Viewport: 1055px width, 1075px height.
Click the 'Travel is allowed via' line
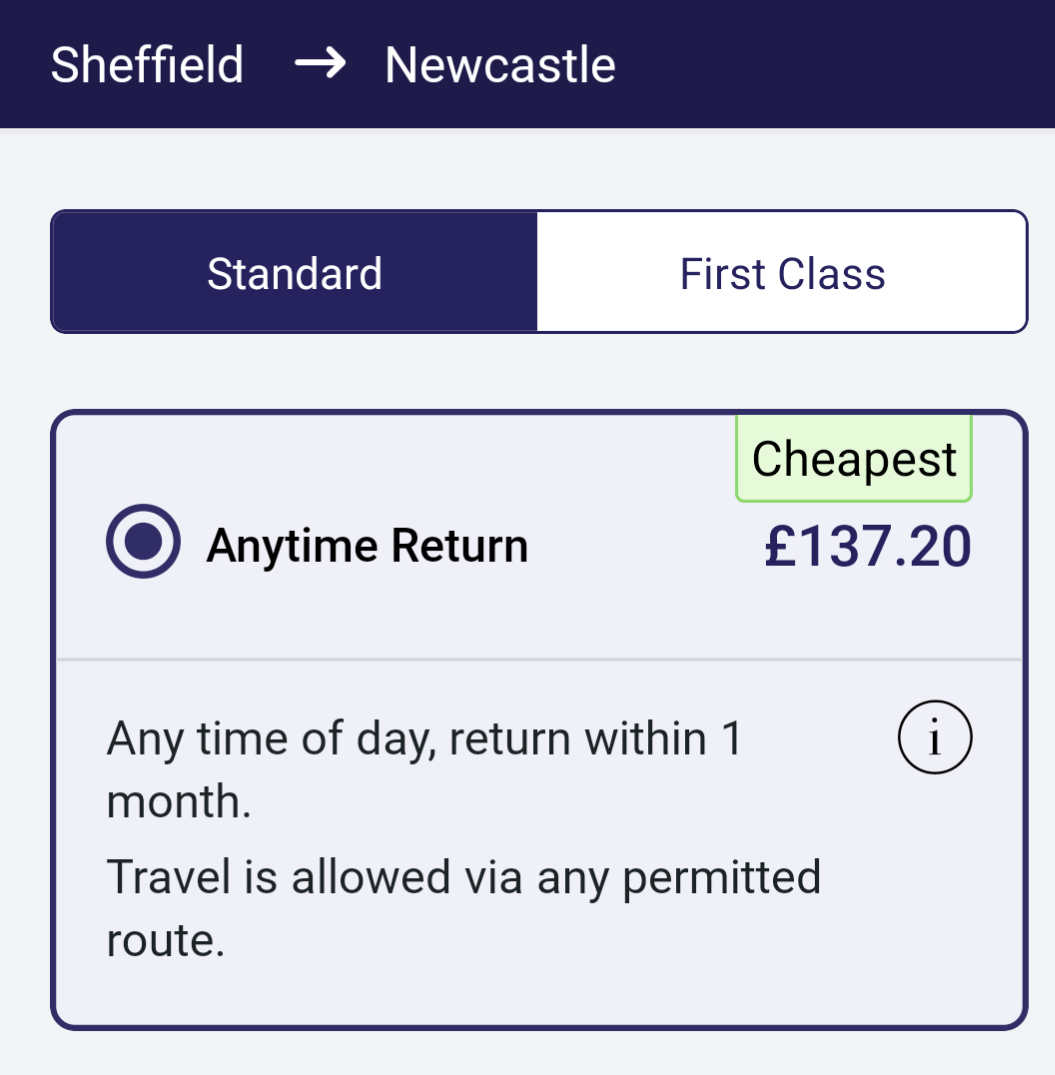(x=463, y=877)
